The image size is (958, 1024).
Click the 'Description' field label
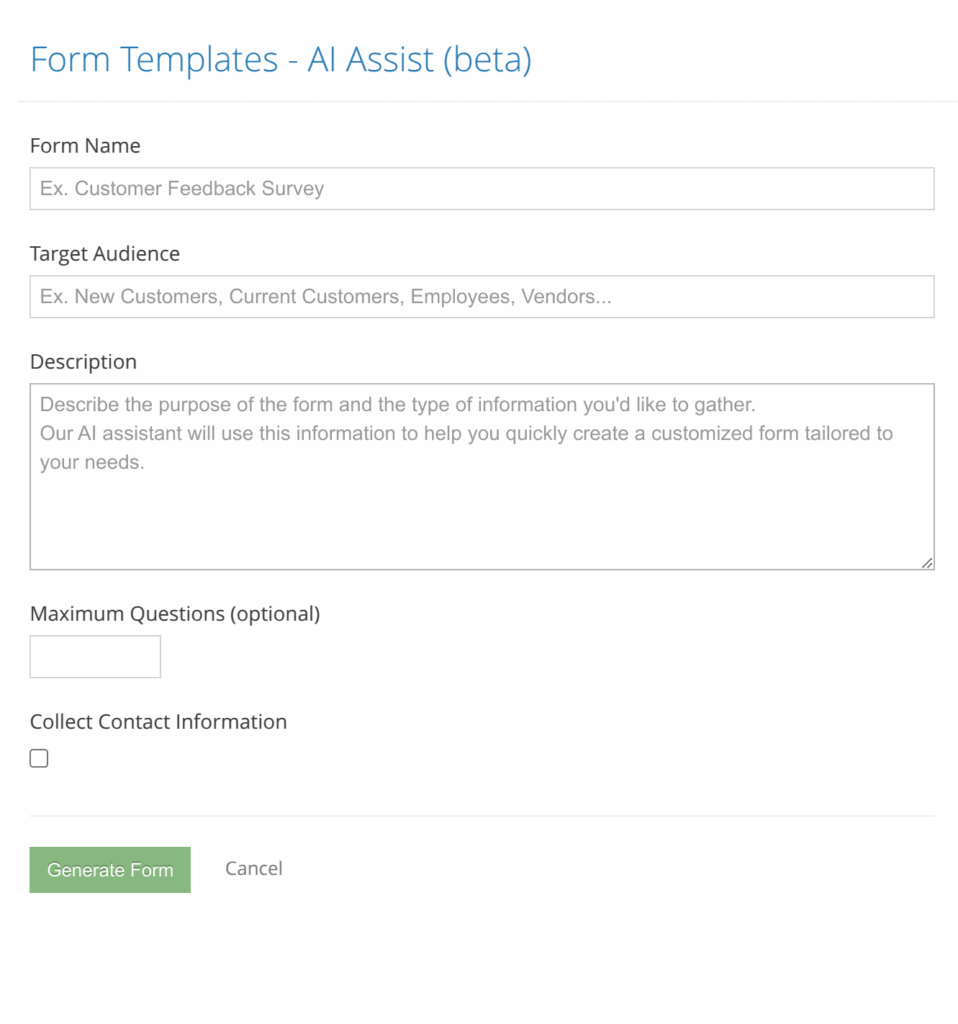(83, 362)
